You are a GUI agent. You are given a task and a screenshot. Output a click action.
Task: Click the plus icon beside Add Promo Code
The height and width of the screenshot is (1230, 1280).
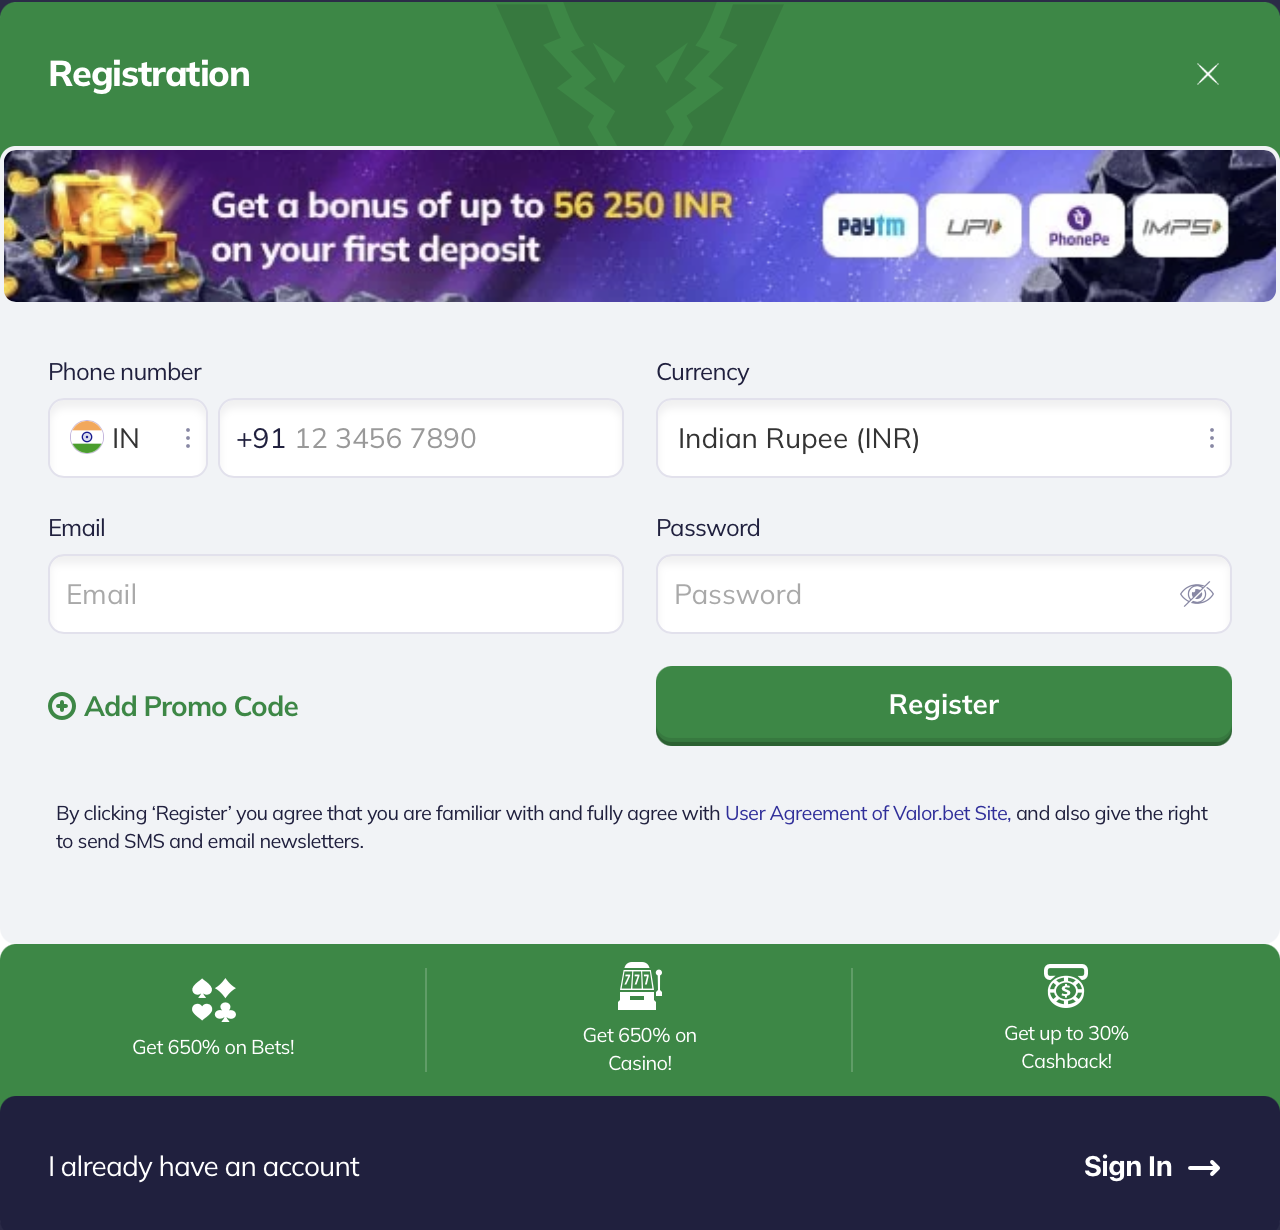(62, 706)
